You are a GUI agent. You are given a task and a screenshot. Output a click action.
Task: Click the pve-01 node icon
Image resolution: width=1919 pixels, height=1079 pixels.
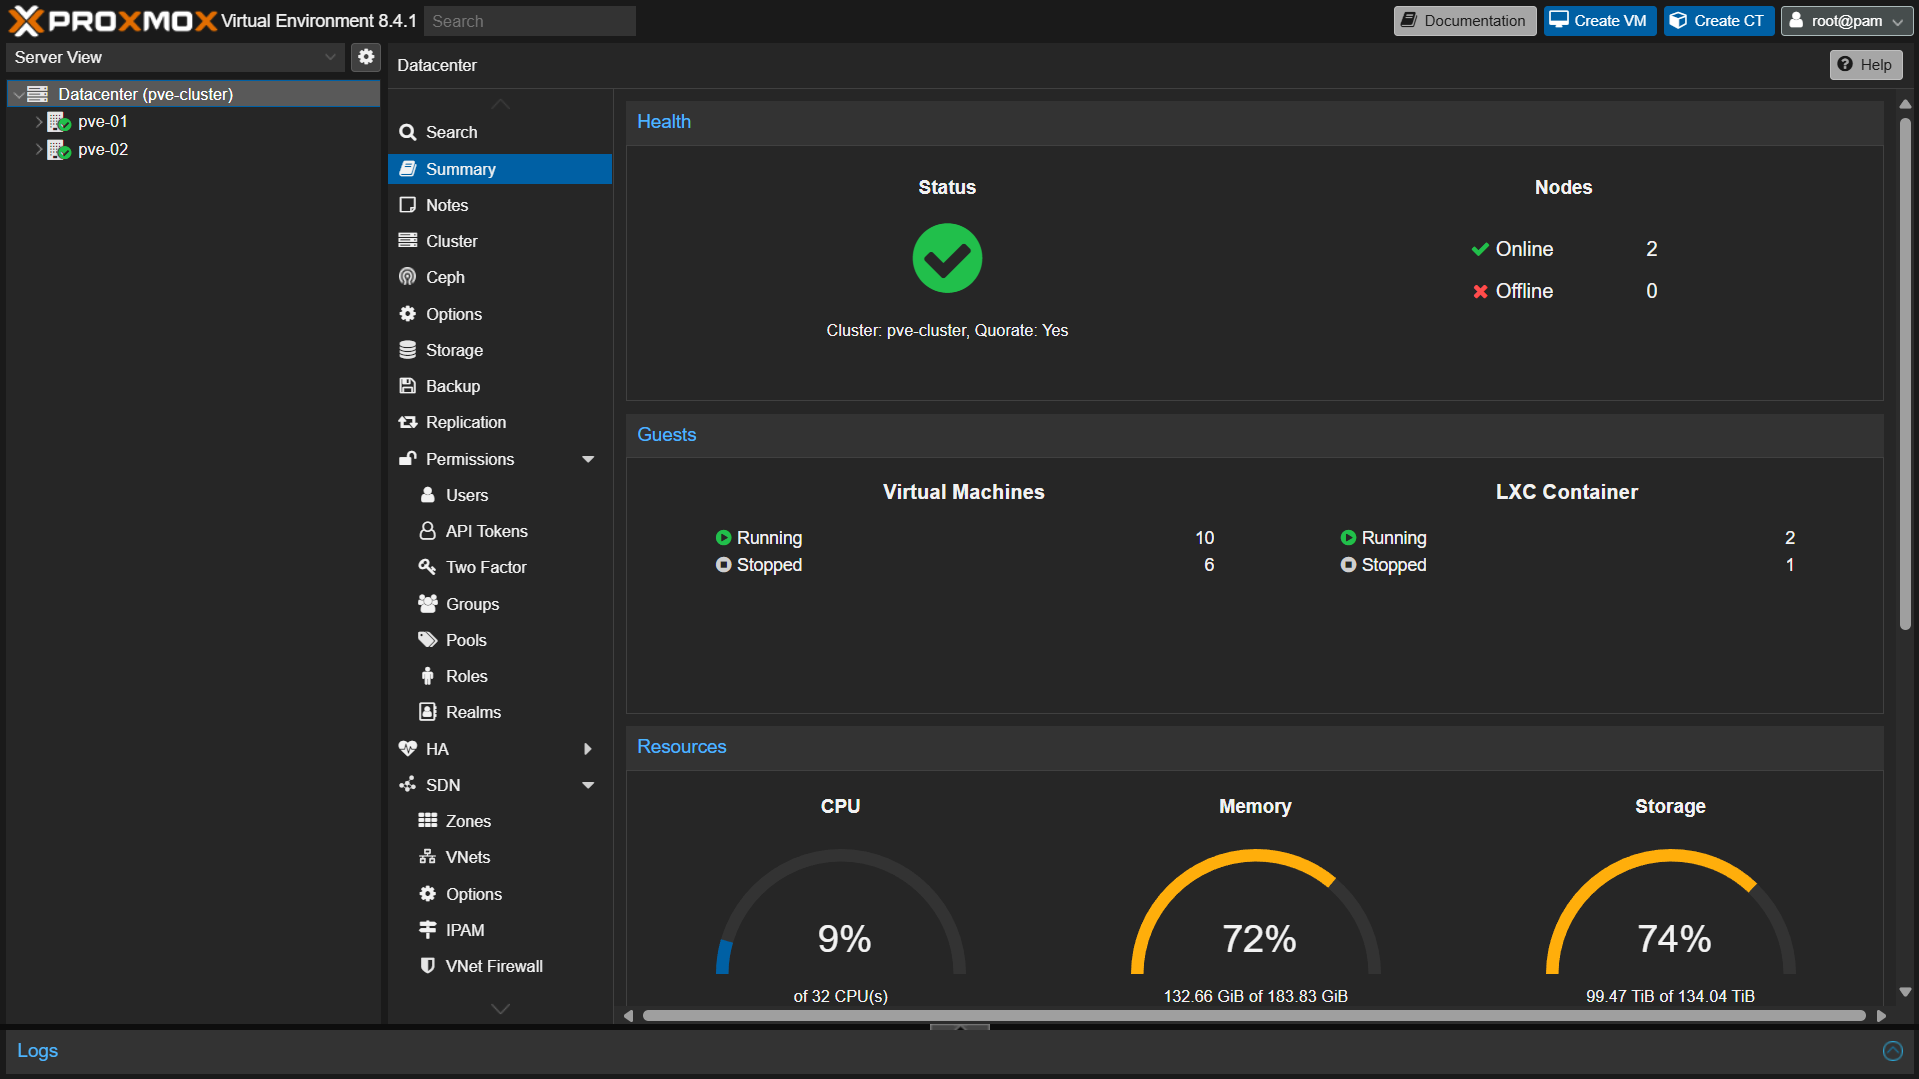coord(59,122)
